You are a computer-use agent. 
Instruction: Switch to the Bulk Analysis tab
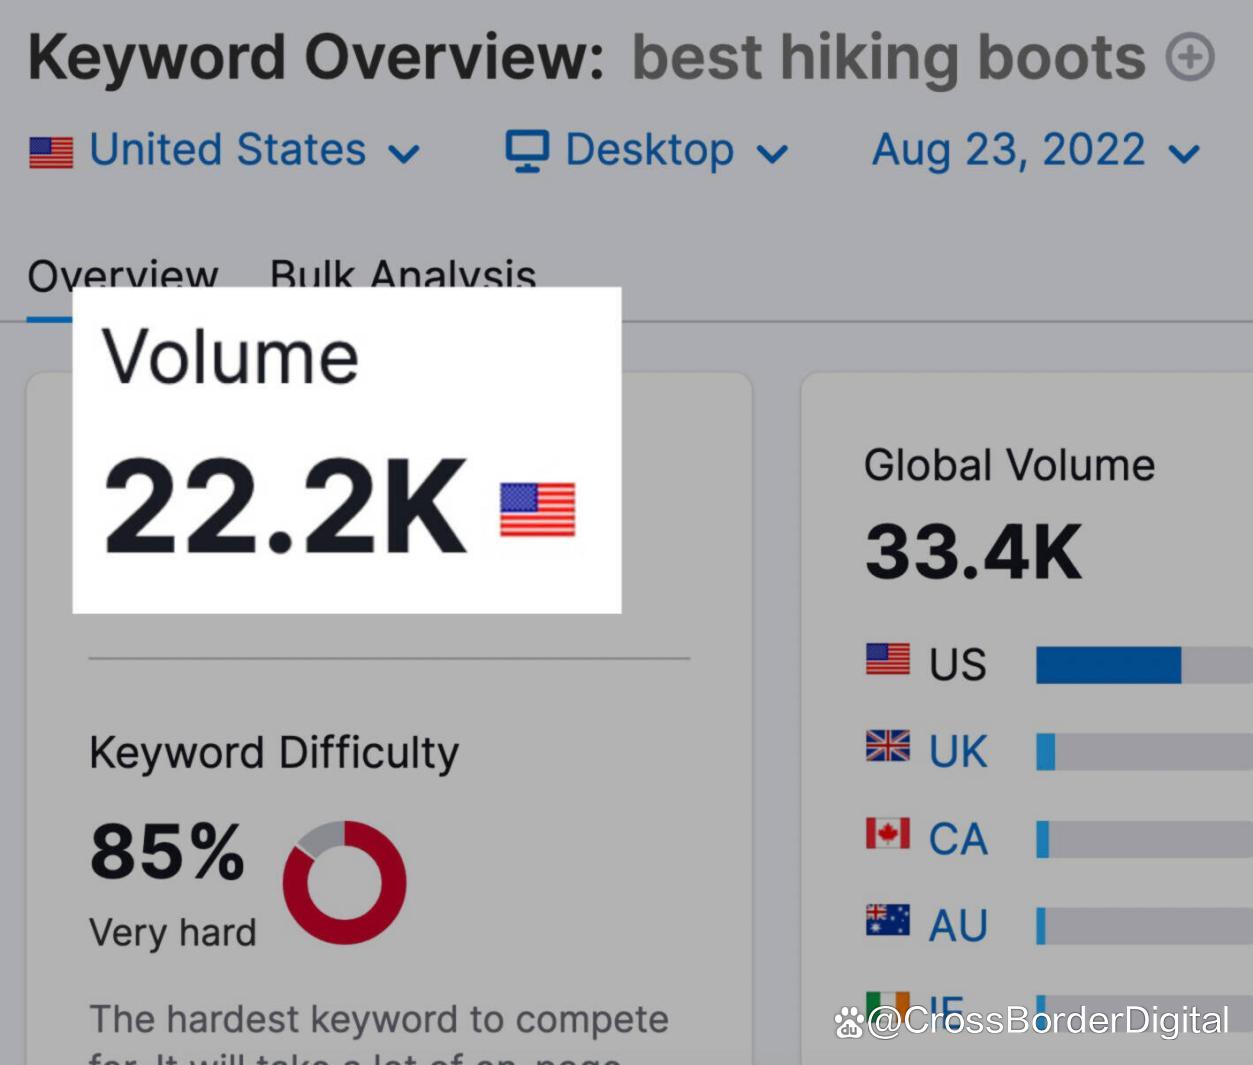pyautogui.click(x=402, y=276)
